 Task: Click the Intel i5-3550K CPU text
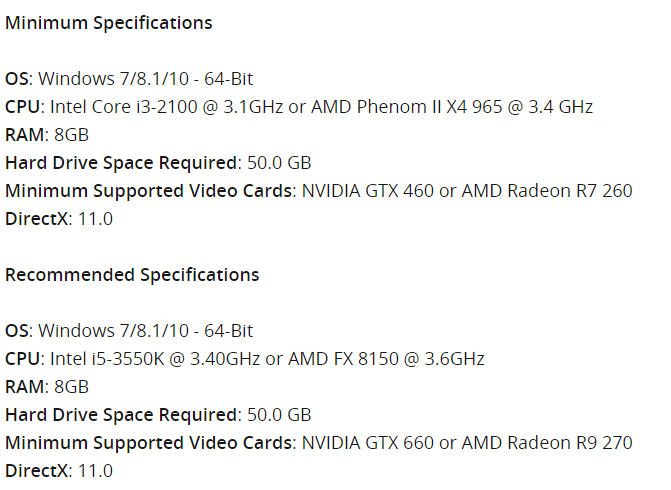[107, 359]
